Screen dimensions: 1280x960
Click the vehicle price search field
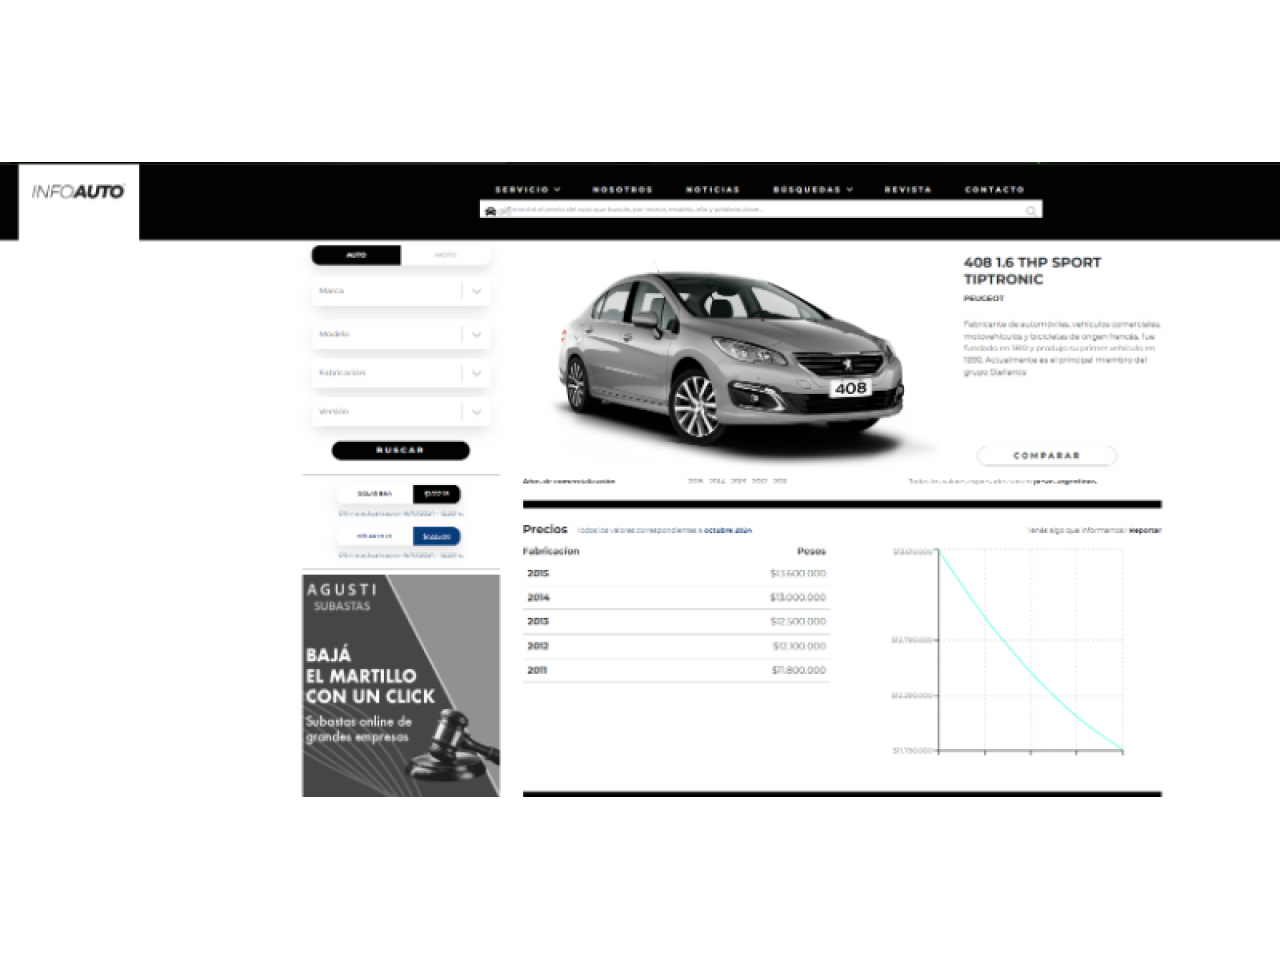761,210
